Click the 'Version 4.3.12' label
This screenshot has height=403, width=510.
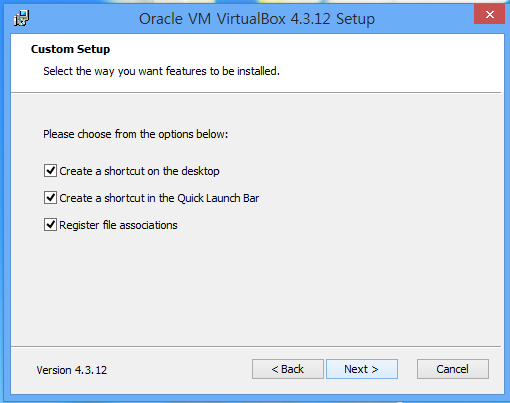72,370
